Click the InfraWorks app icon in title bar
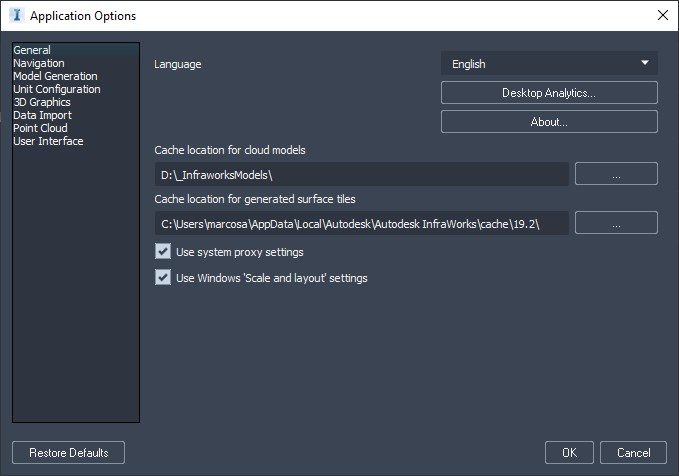Viewport: 679px width, 476px height. click(x=16, y=16)
